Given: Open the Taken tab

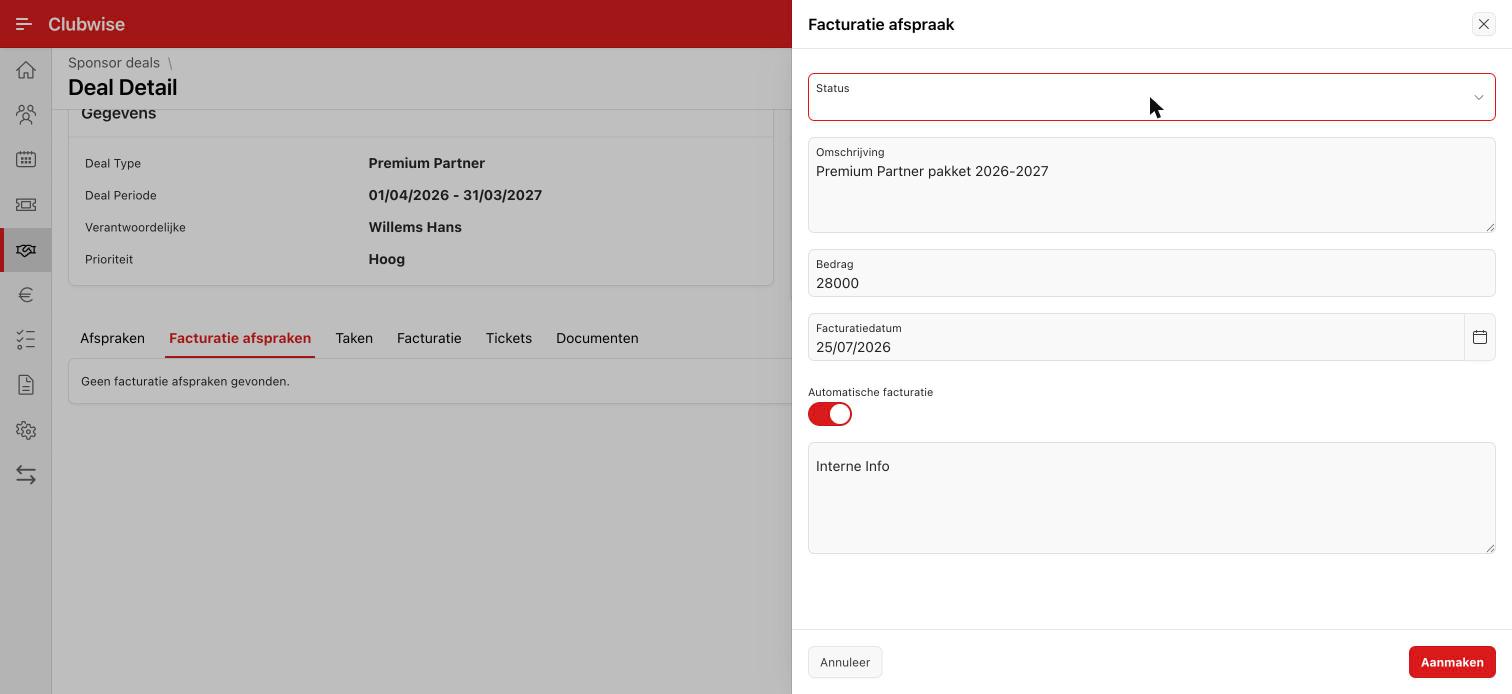Looking at the screenshot, I should click(x=354, y=338).
